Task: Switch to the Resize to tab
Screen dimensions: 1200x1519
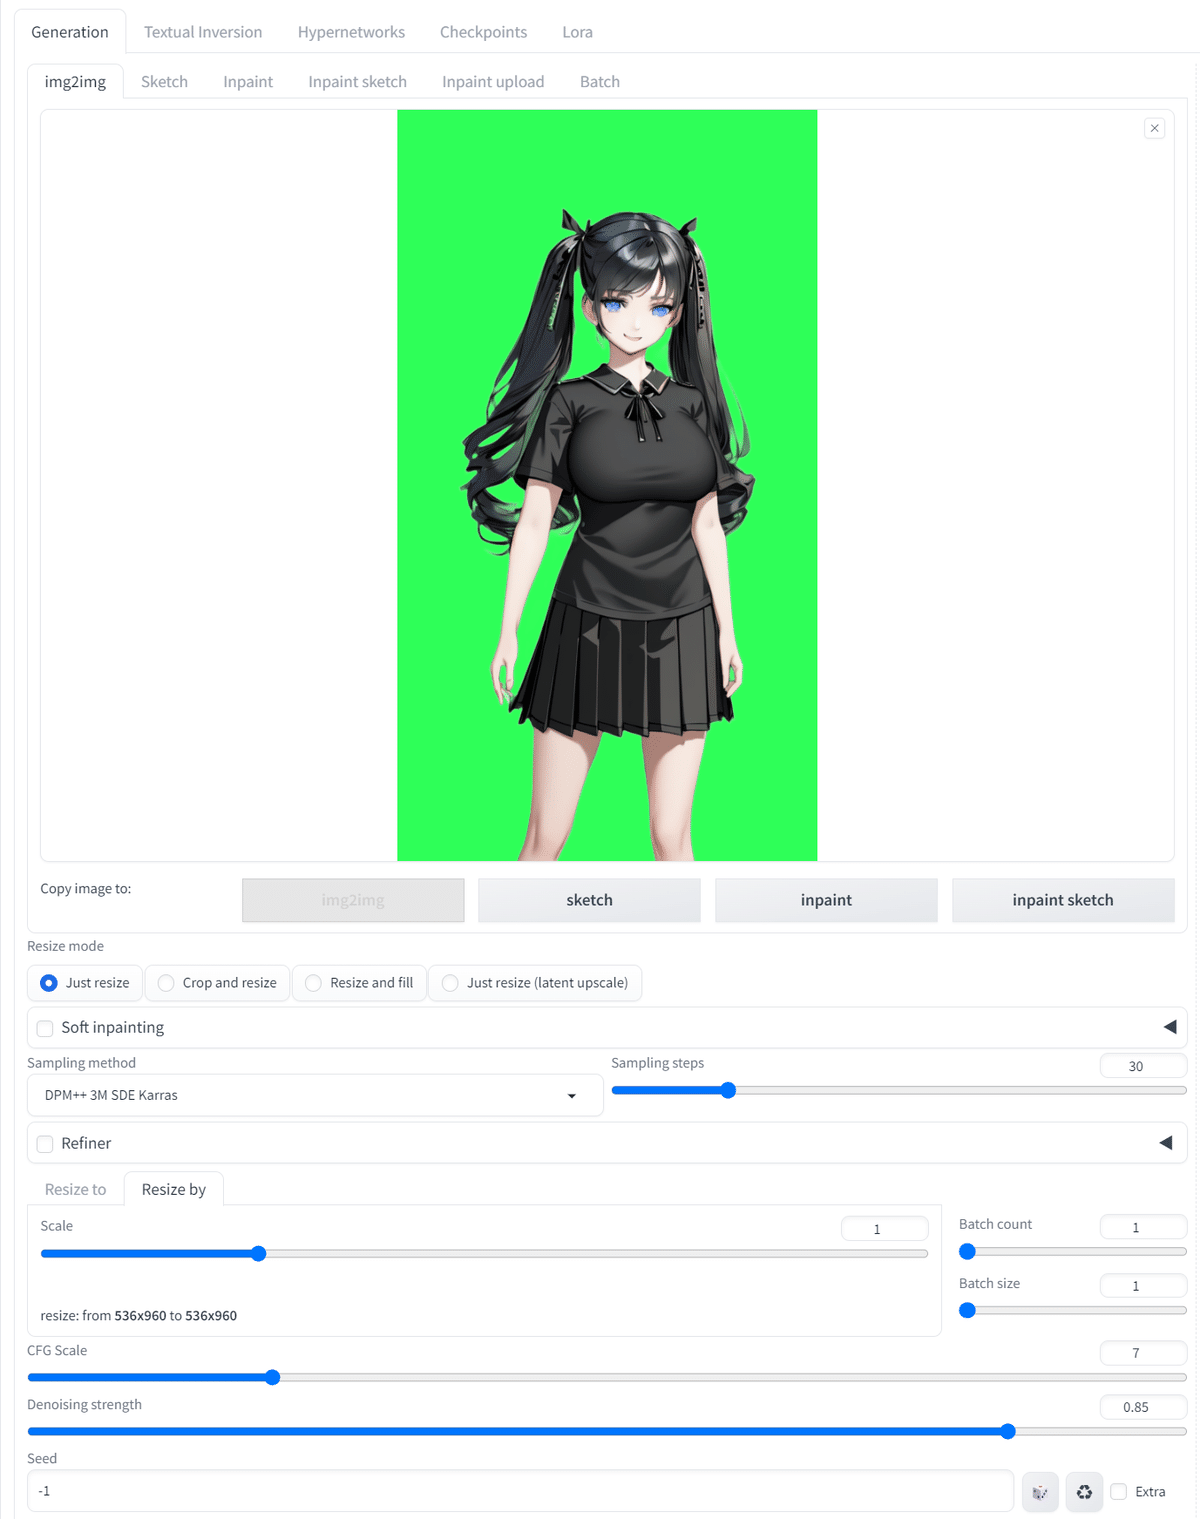Action: click(x=74, y=1189)
